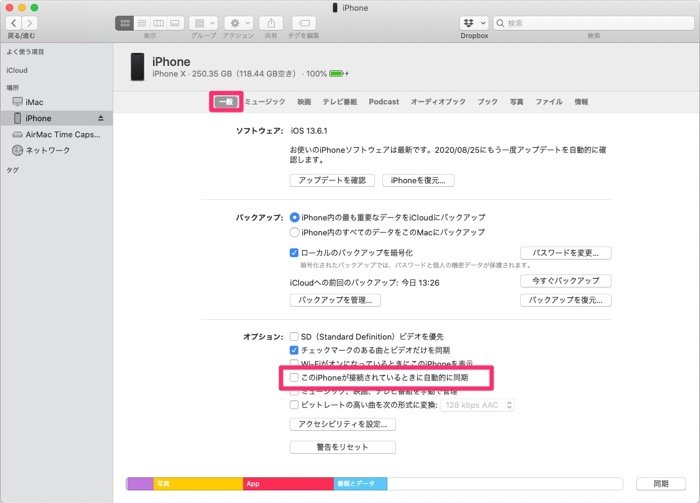Click the red App storage segment

288,484
